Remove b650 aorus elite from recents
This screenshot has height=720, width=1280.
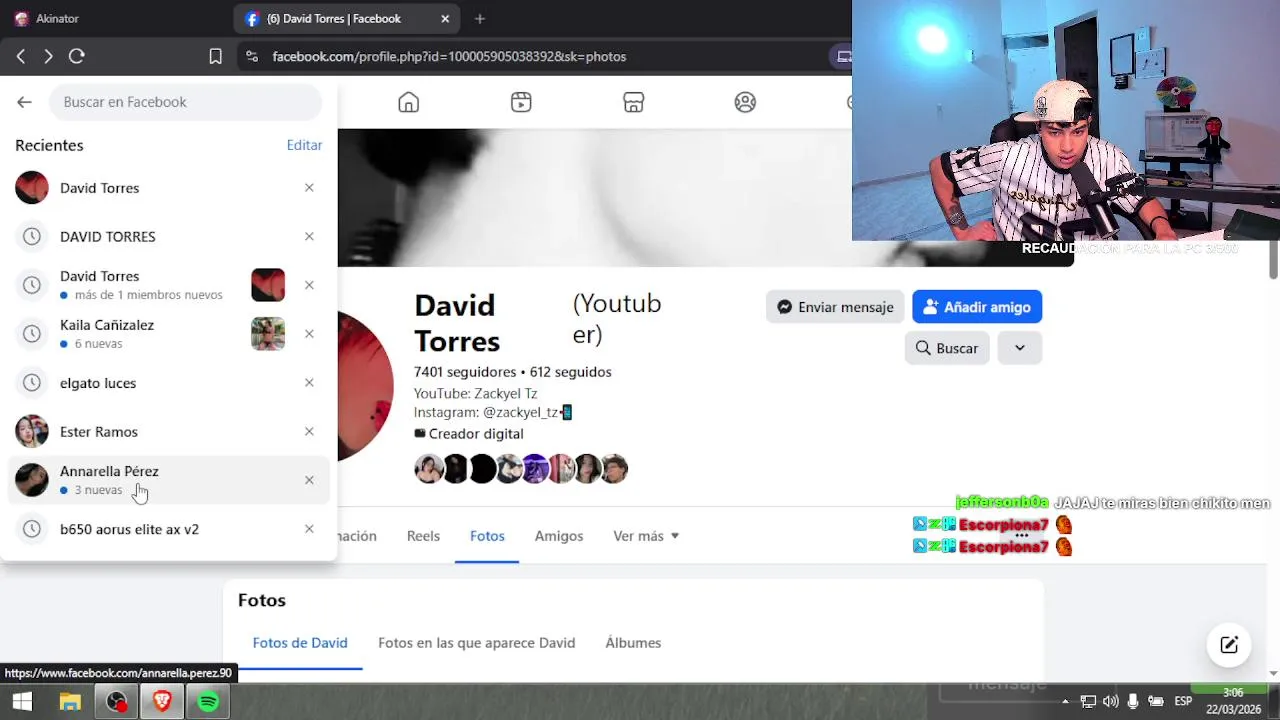(x=309, y=529)
